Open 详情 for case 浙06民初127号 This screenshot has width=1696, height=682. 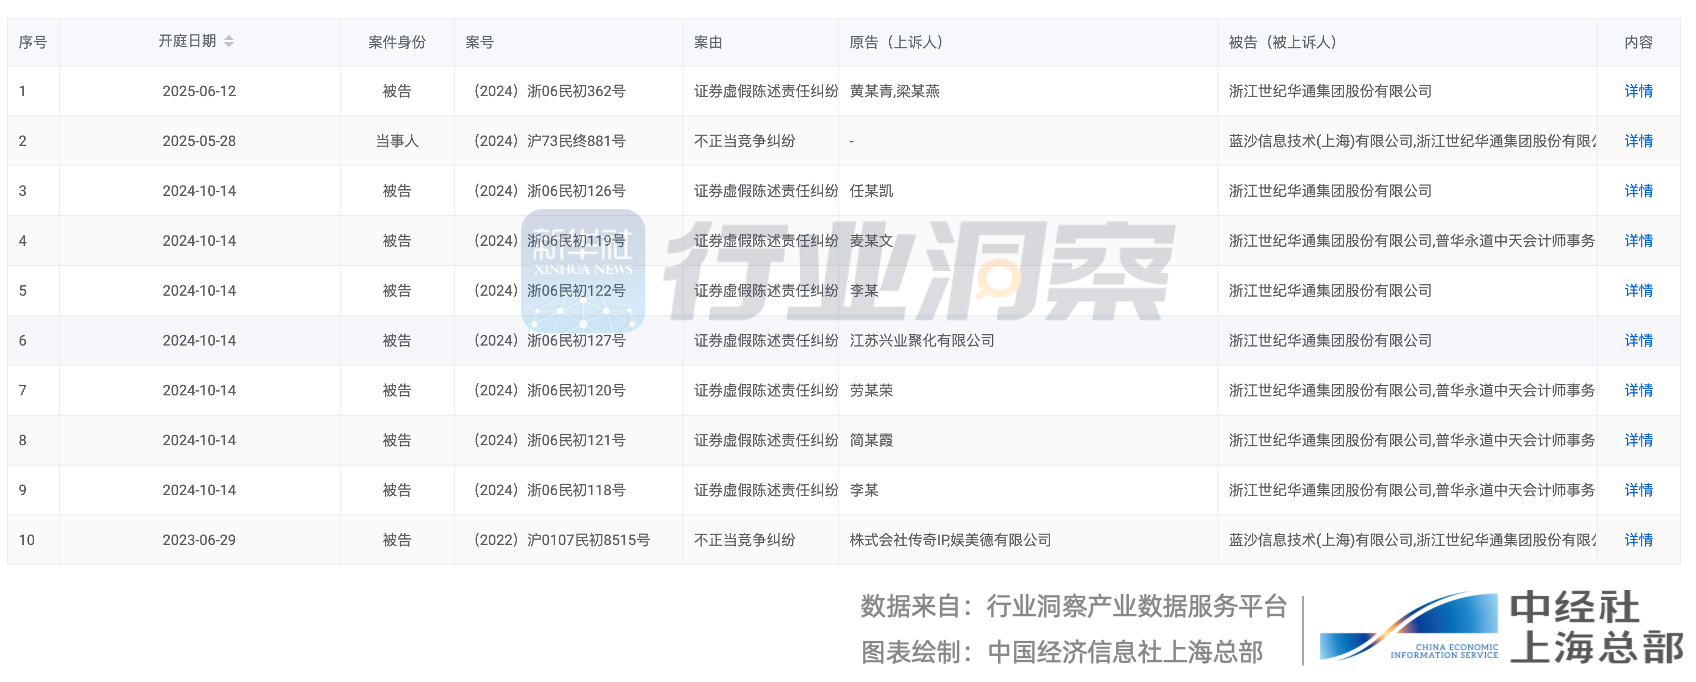click(1638, 341)
